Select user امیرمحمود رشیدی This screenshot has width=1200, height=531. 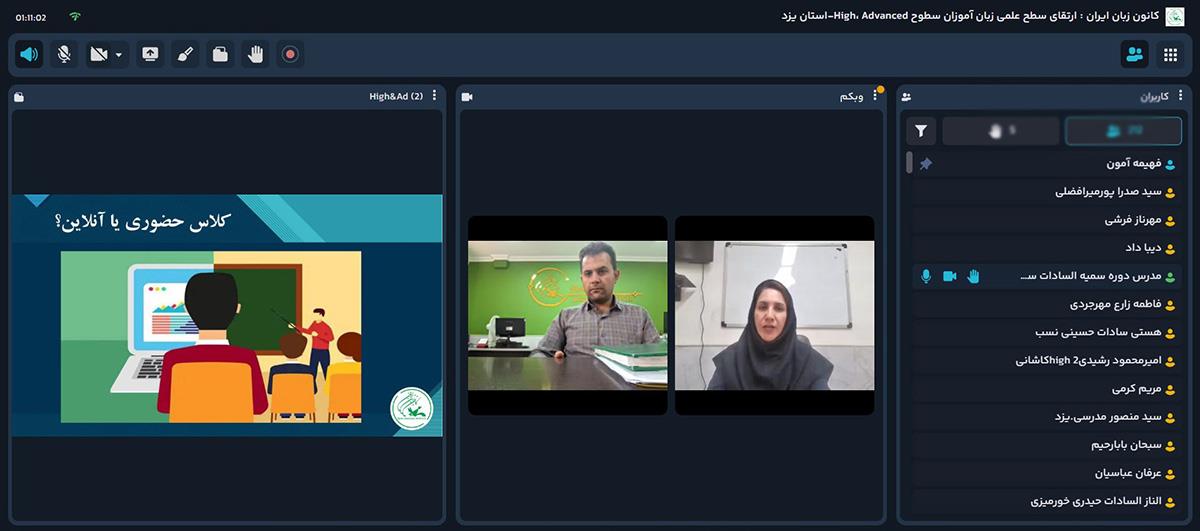(x=1048, y=360)
